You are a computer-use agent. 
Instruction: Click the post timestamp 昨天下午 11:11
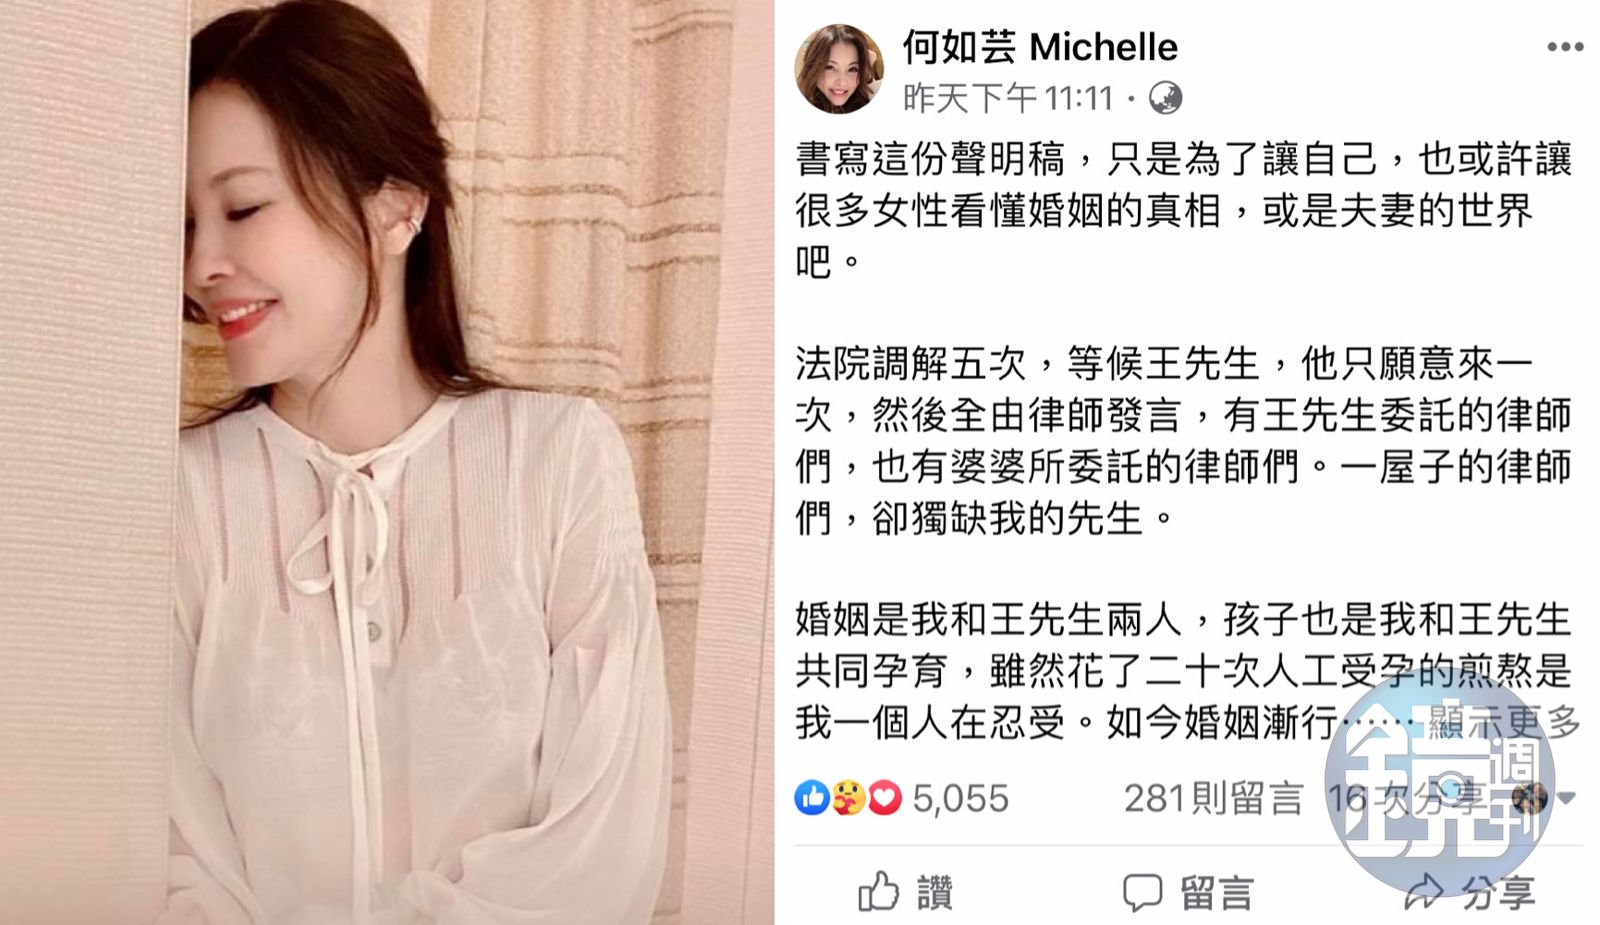(1008, 98)
